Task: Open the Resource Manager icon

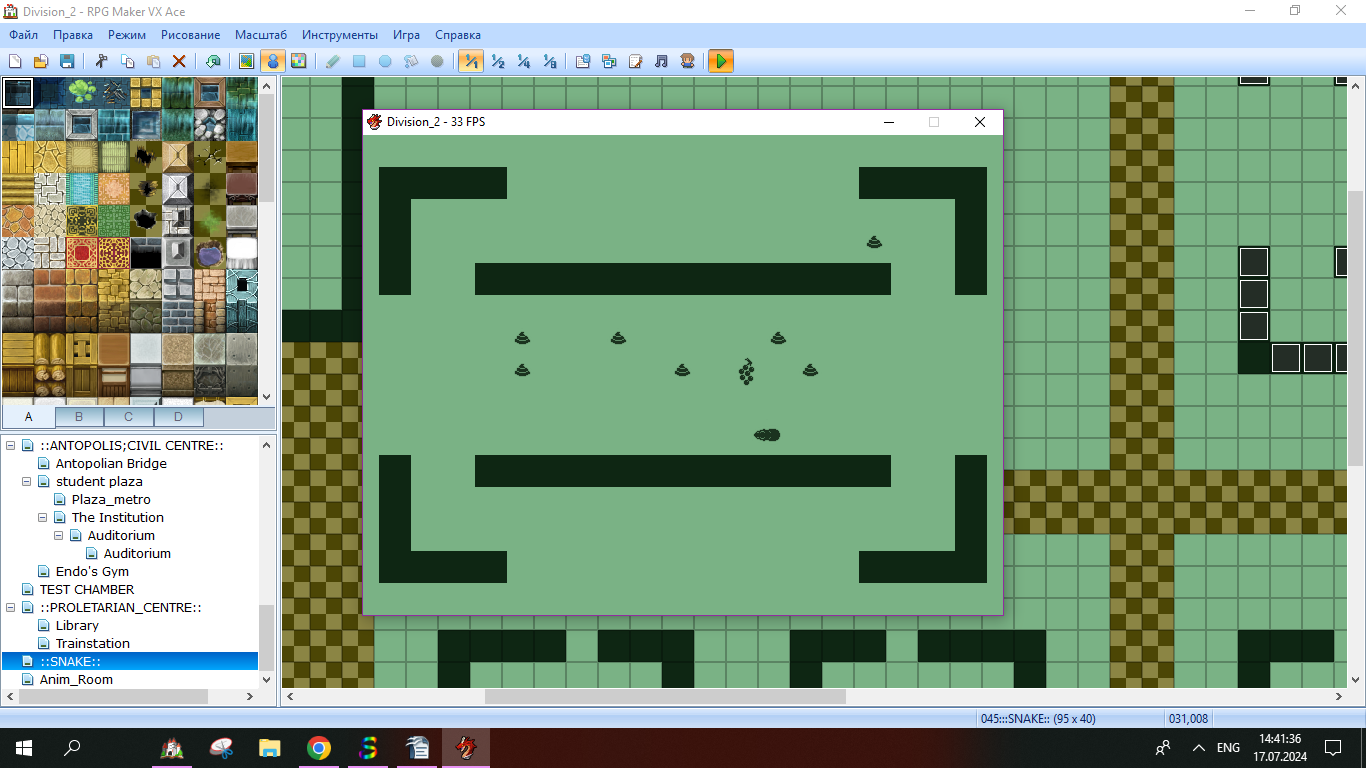Action: (609, 61)
